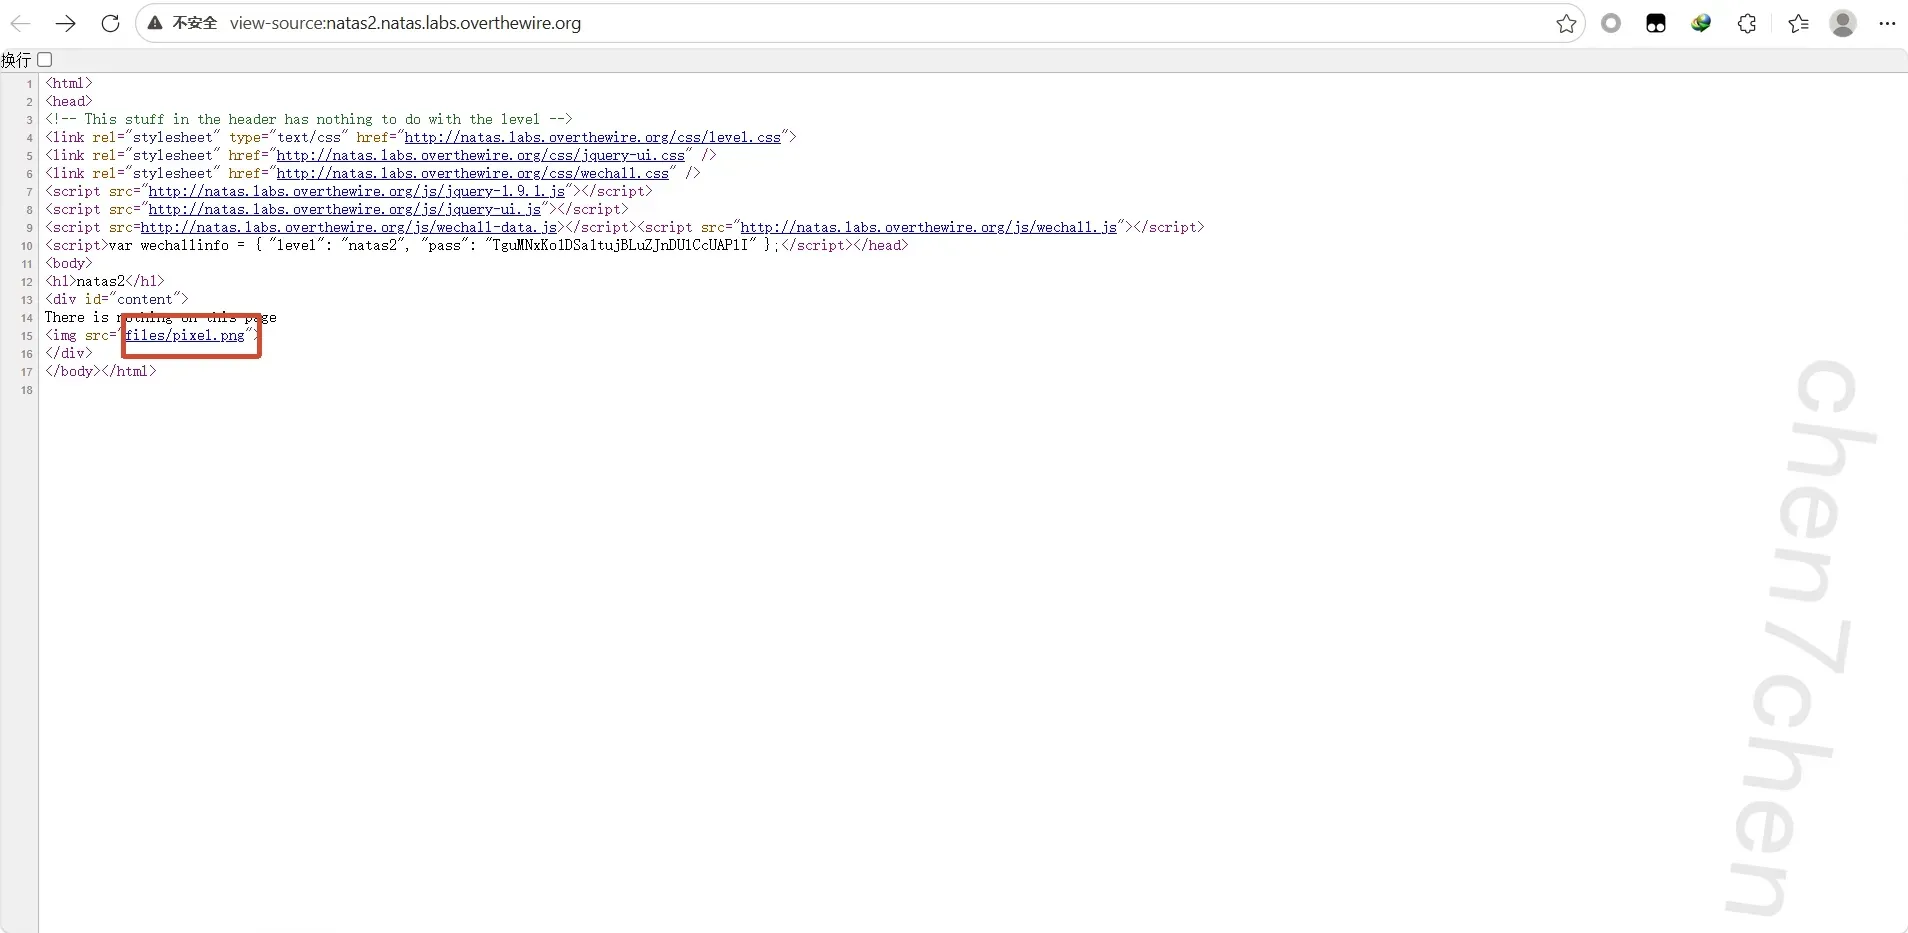
Task: Open the extensions puzzle icon
Action: (1747, 24)
